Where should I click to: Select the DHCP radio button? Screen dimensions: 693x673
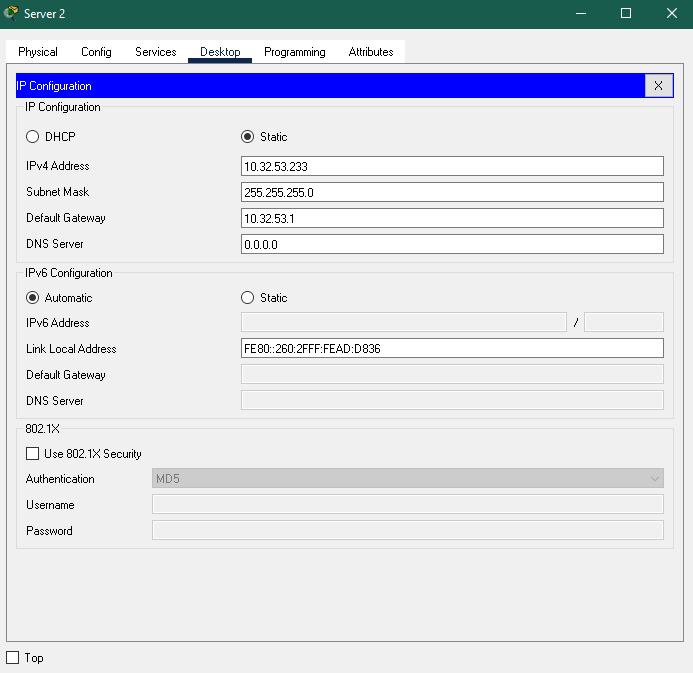tap(32, 137)
